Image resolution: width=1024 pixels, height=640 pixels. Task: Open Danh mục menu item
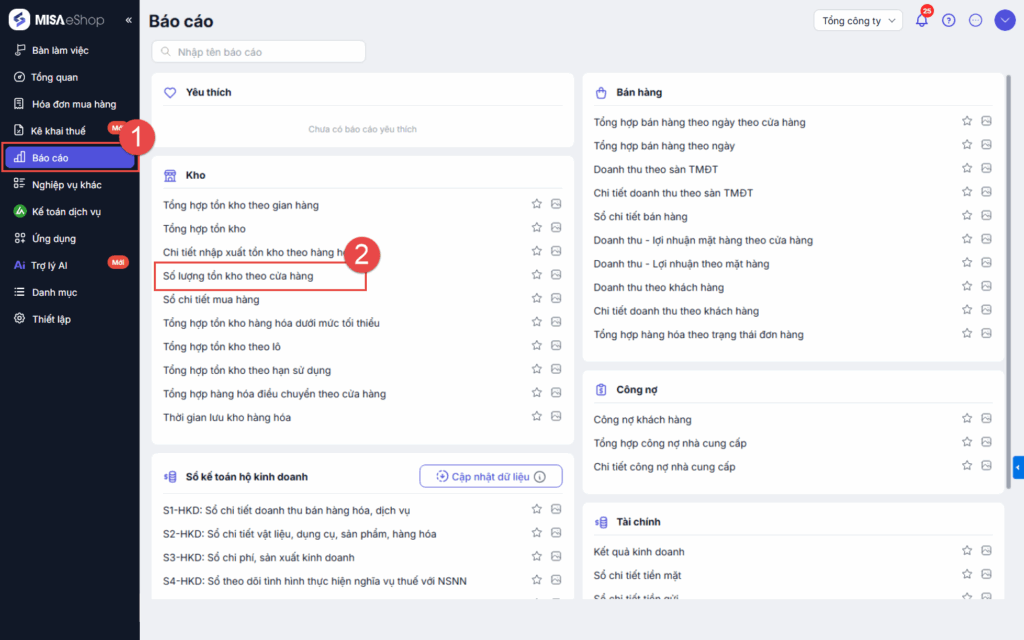pos(54,292)
